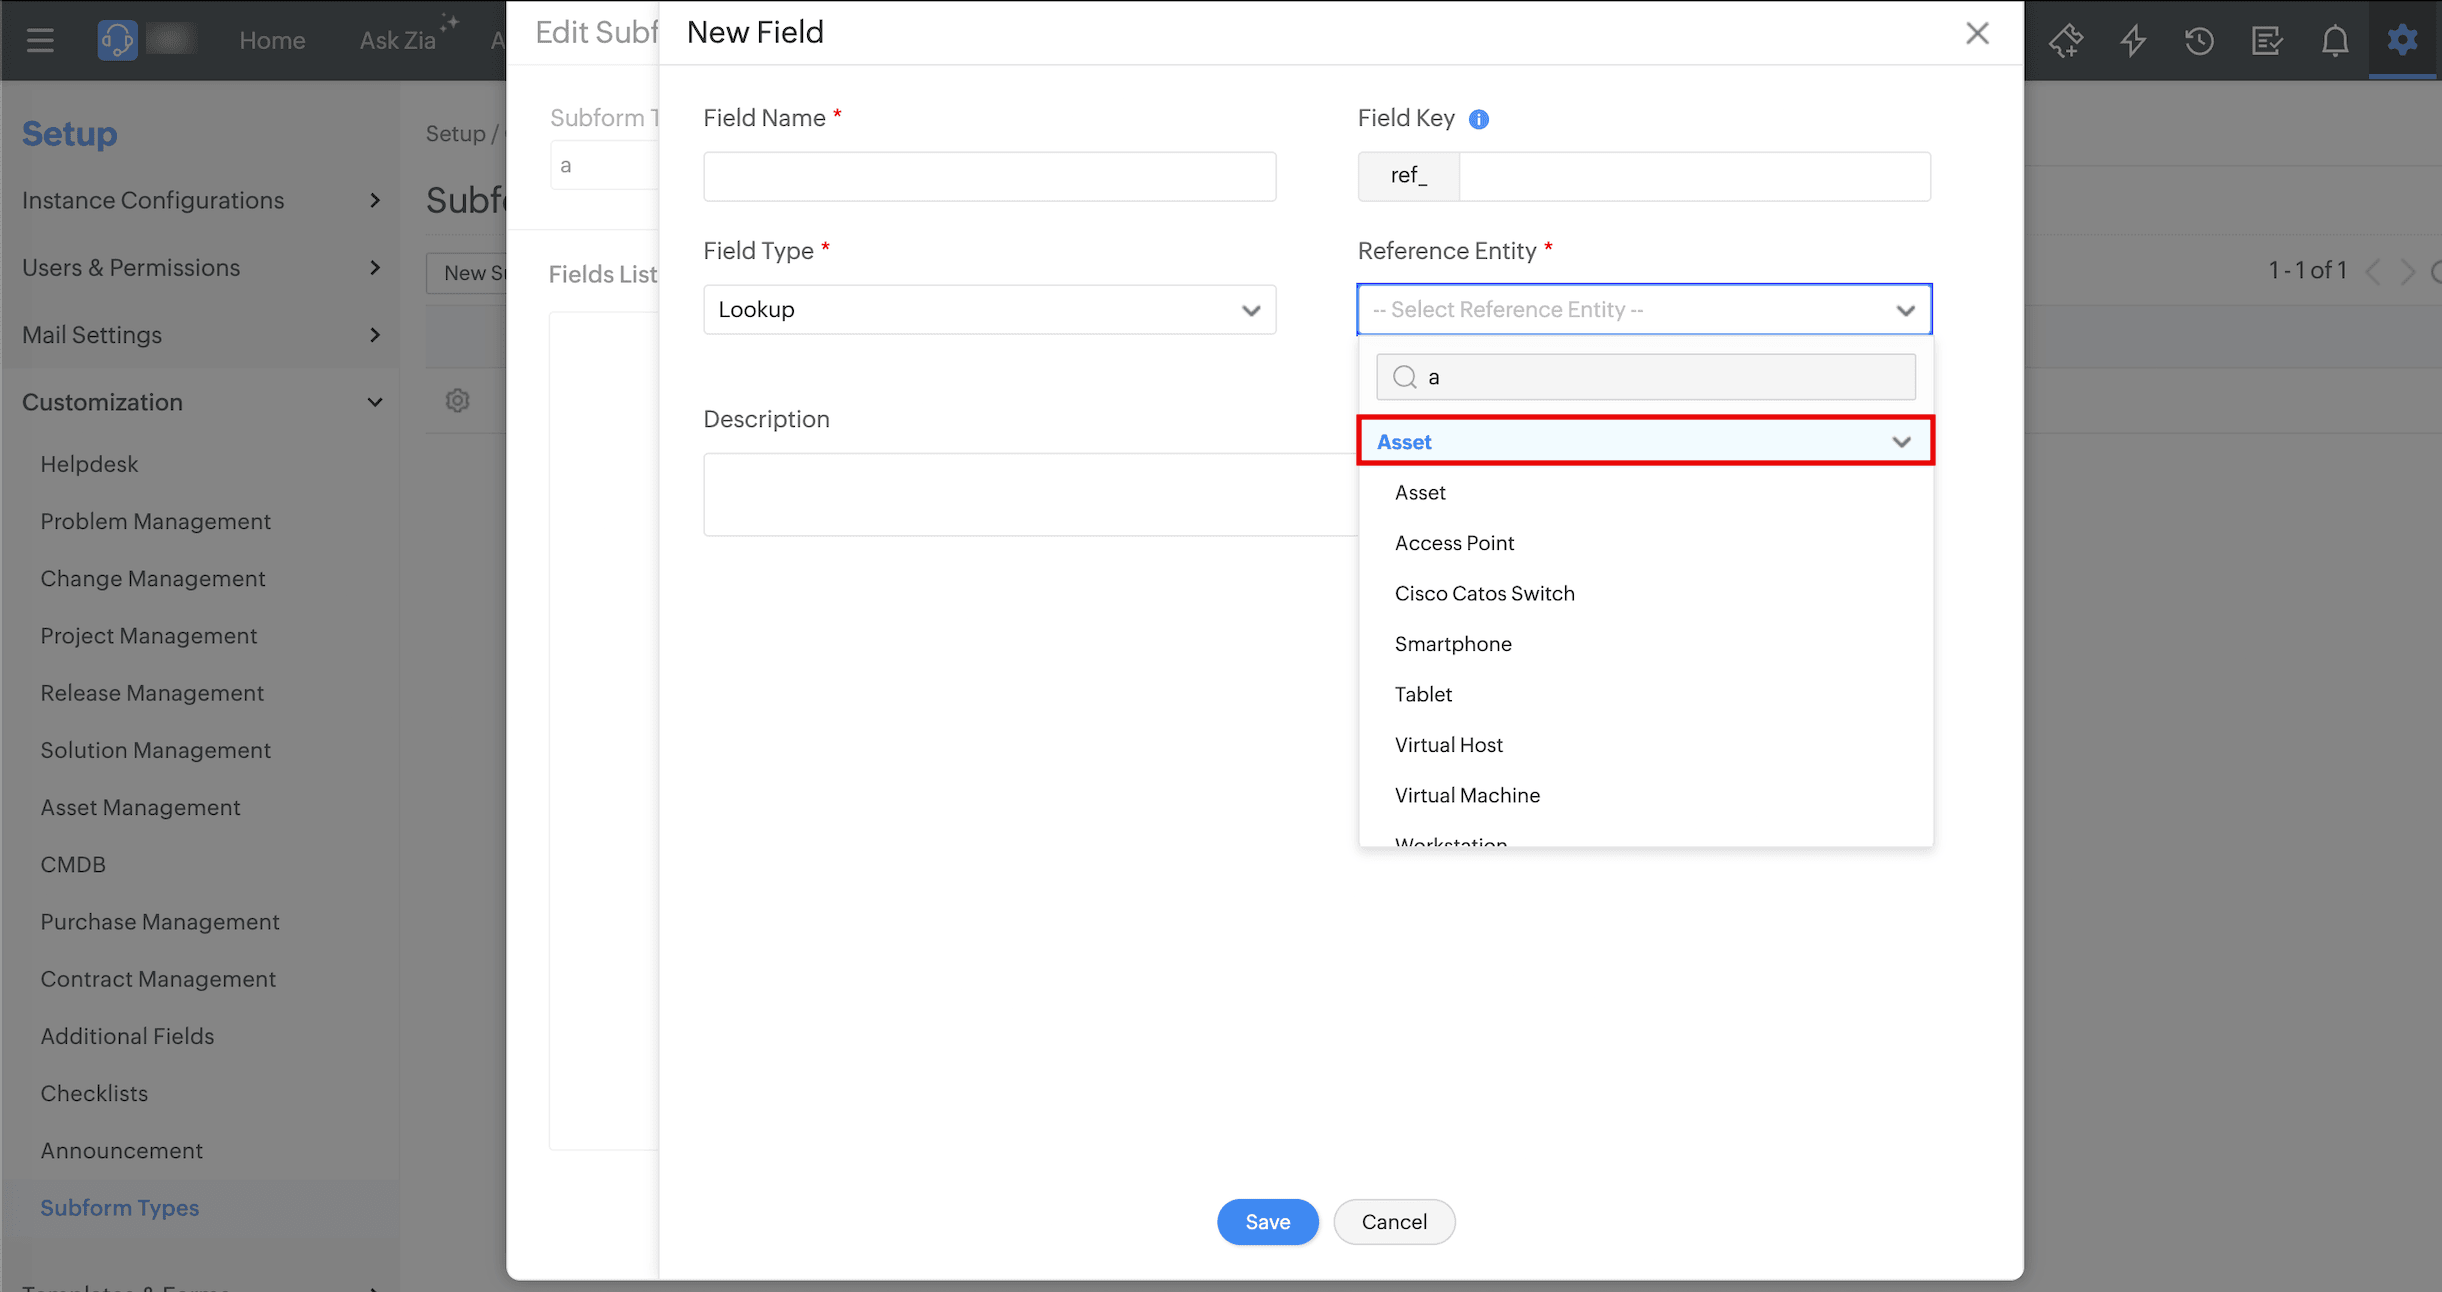This screenshot has height=1292, width=2442.
Task: Expand the Instance Configurations section
Action: [x=200, y=201]
